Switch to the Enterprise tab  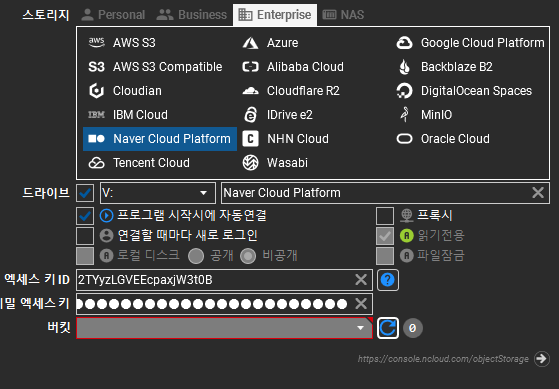point(275,15)
